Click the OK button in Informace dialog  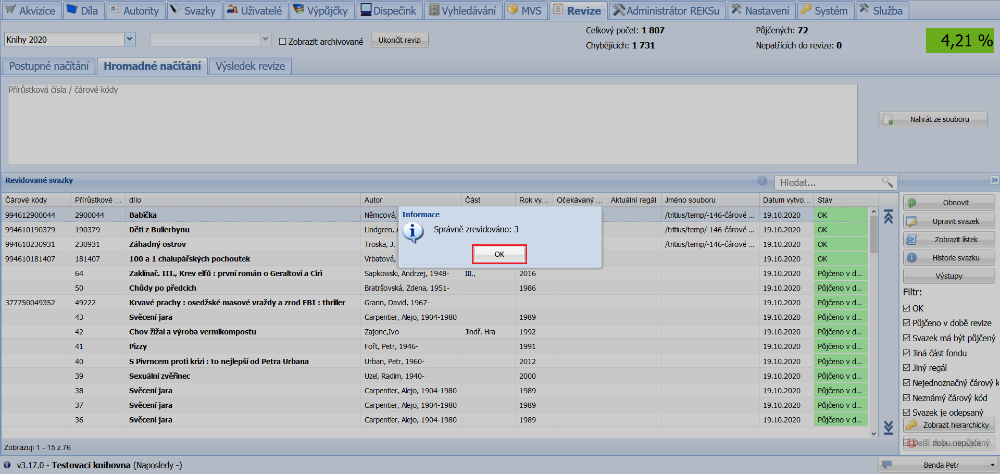point(499,254)
